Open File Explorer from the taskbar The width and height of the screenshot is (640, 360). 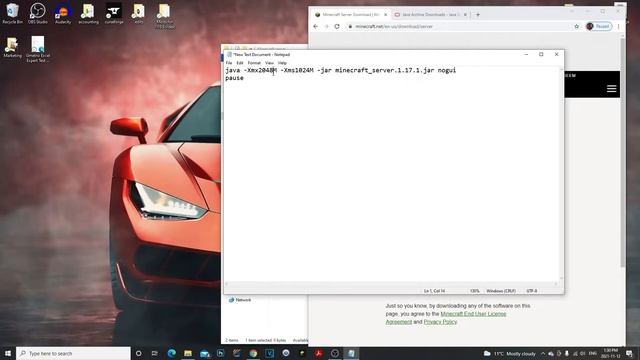(188, 353)
